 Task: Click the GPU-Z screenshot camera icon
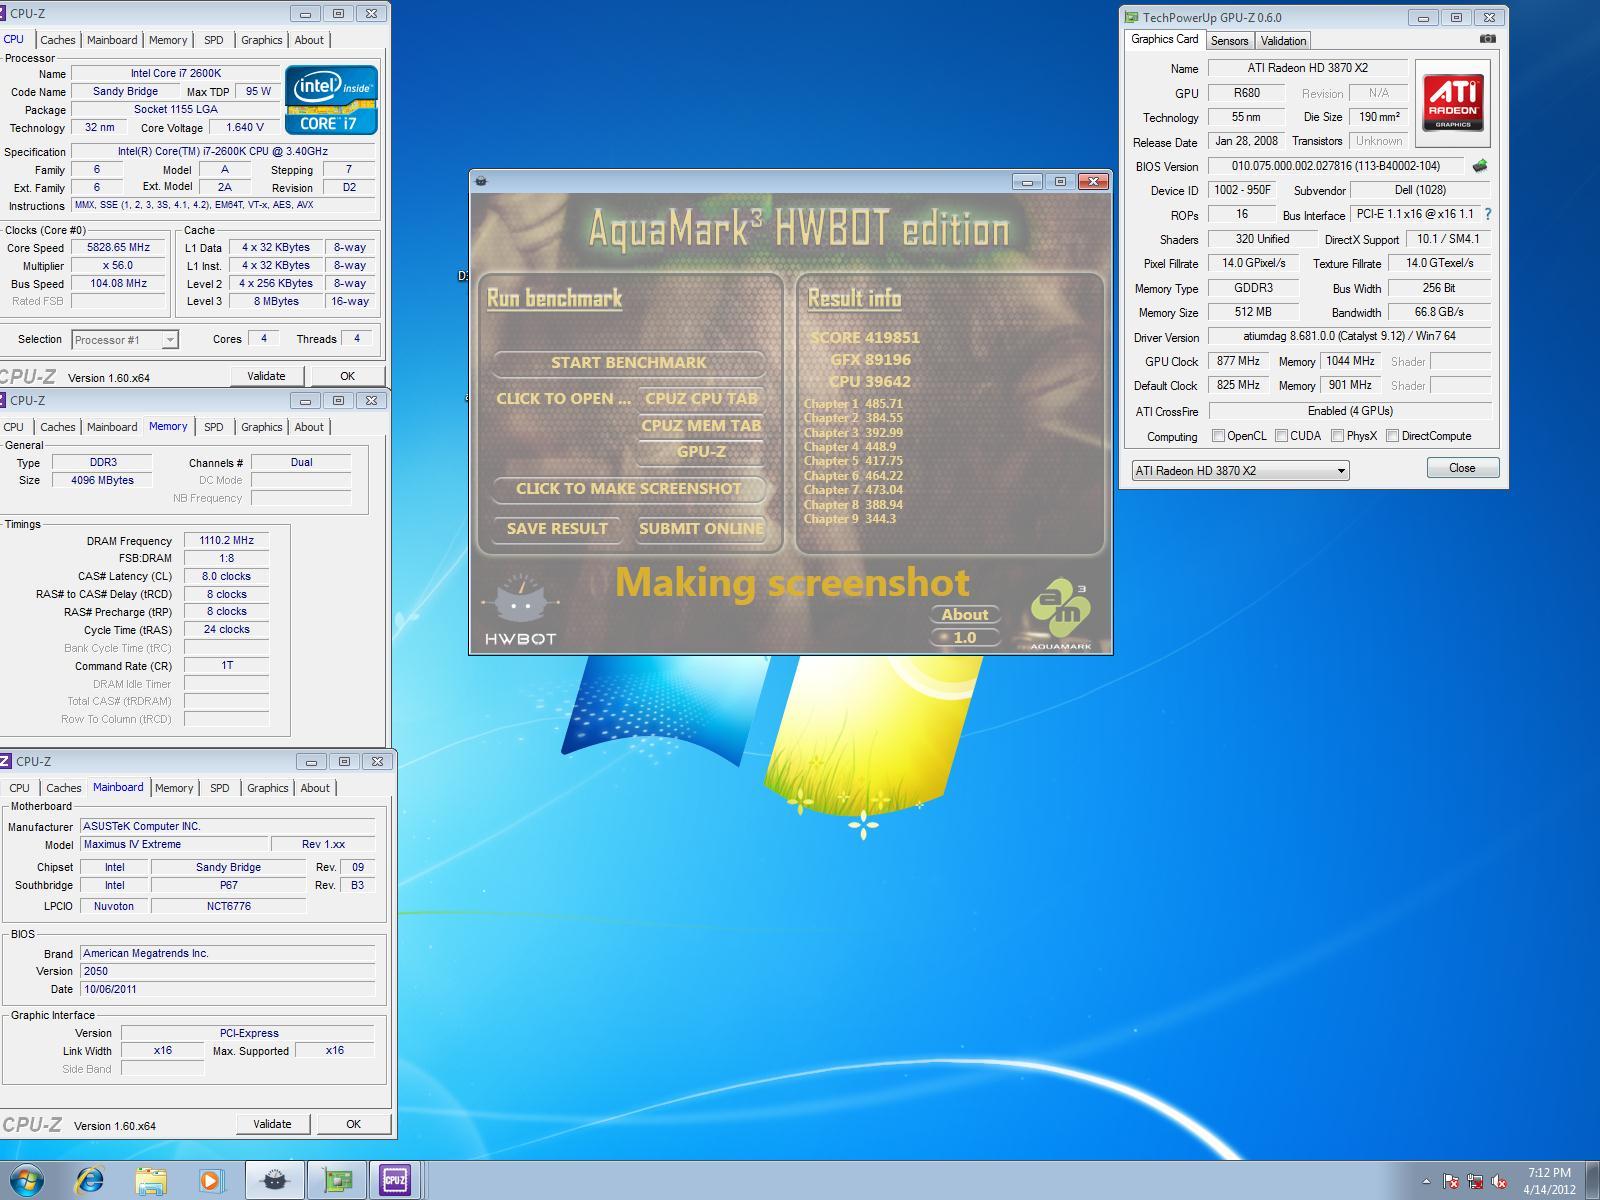(x=1488, y=39)
